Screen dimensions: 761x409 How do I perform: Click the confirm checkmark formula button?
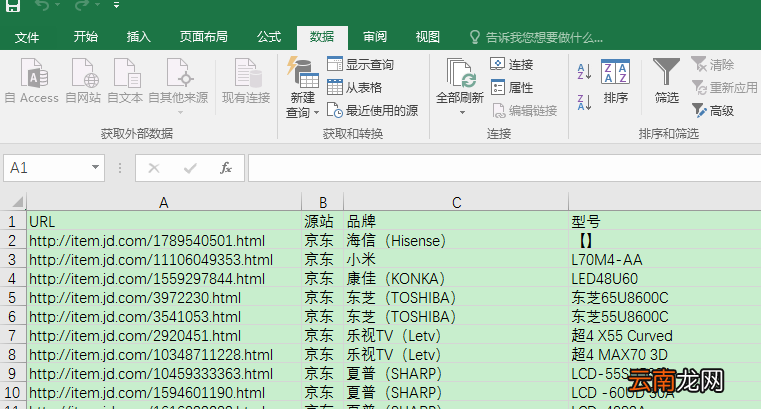pos(190,168)
